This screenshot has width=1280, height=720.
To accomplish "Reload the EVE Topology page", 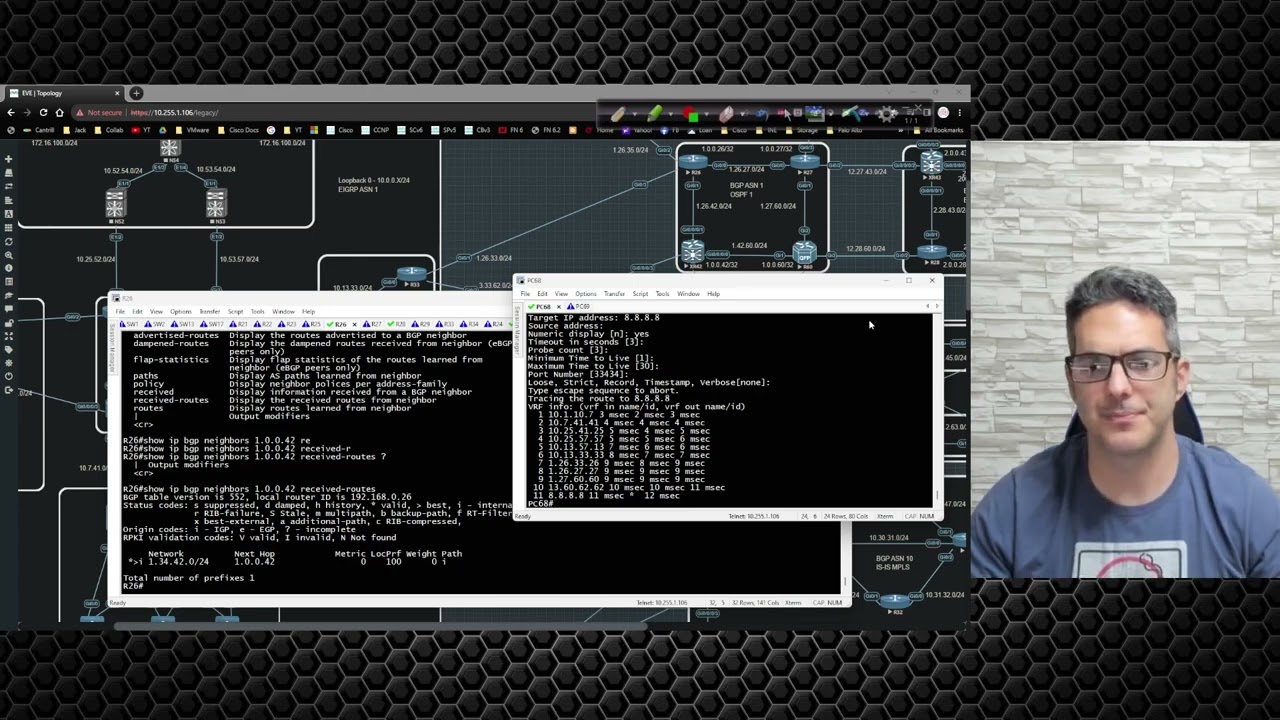I will tap(43, 112).
